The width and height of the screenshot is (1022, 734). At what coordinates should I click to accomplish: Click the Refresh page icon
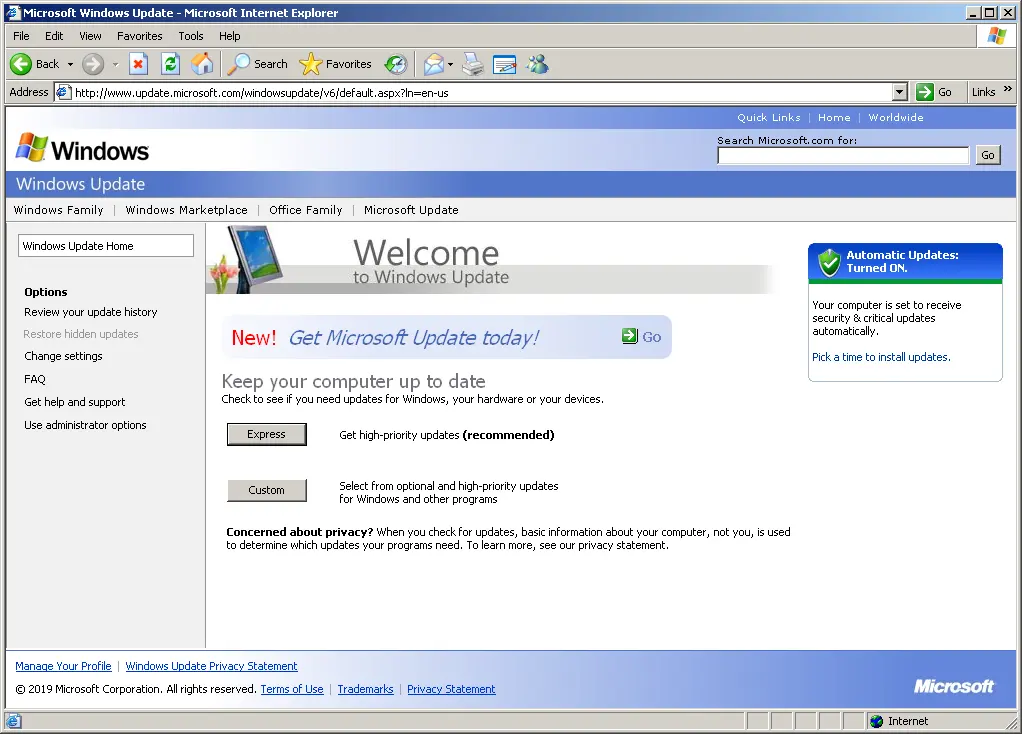pyautogui.click(x=170, y=64)
